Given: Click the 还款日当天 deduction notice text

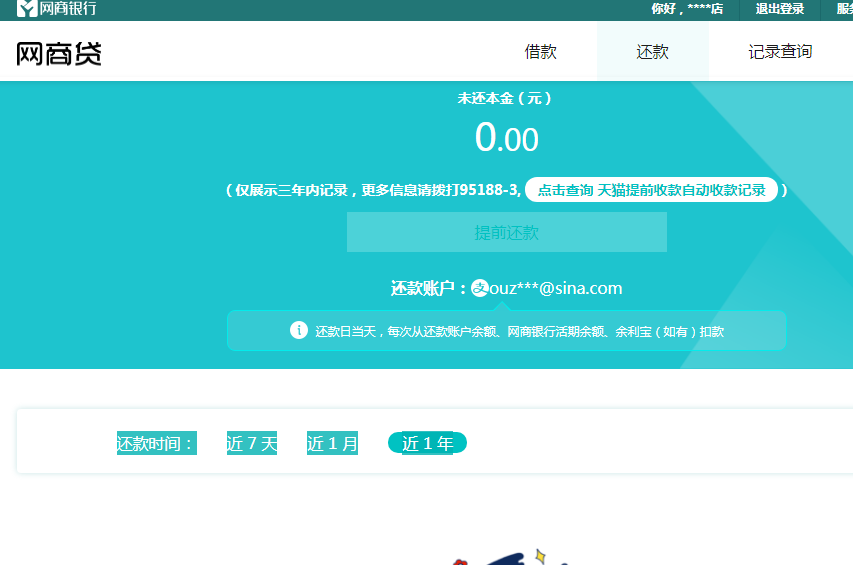Looking at the screenshot, I should [x=520, y=331].
